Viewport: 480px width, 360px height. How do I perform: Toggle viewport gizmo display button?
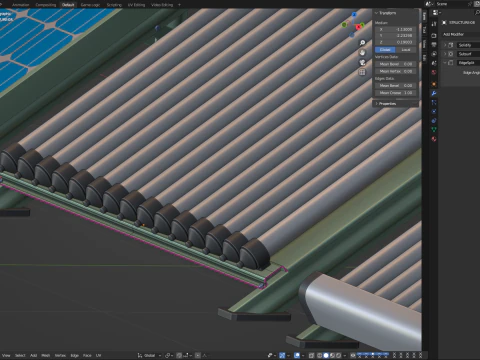pos(282,355)
